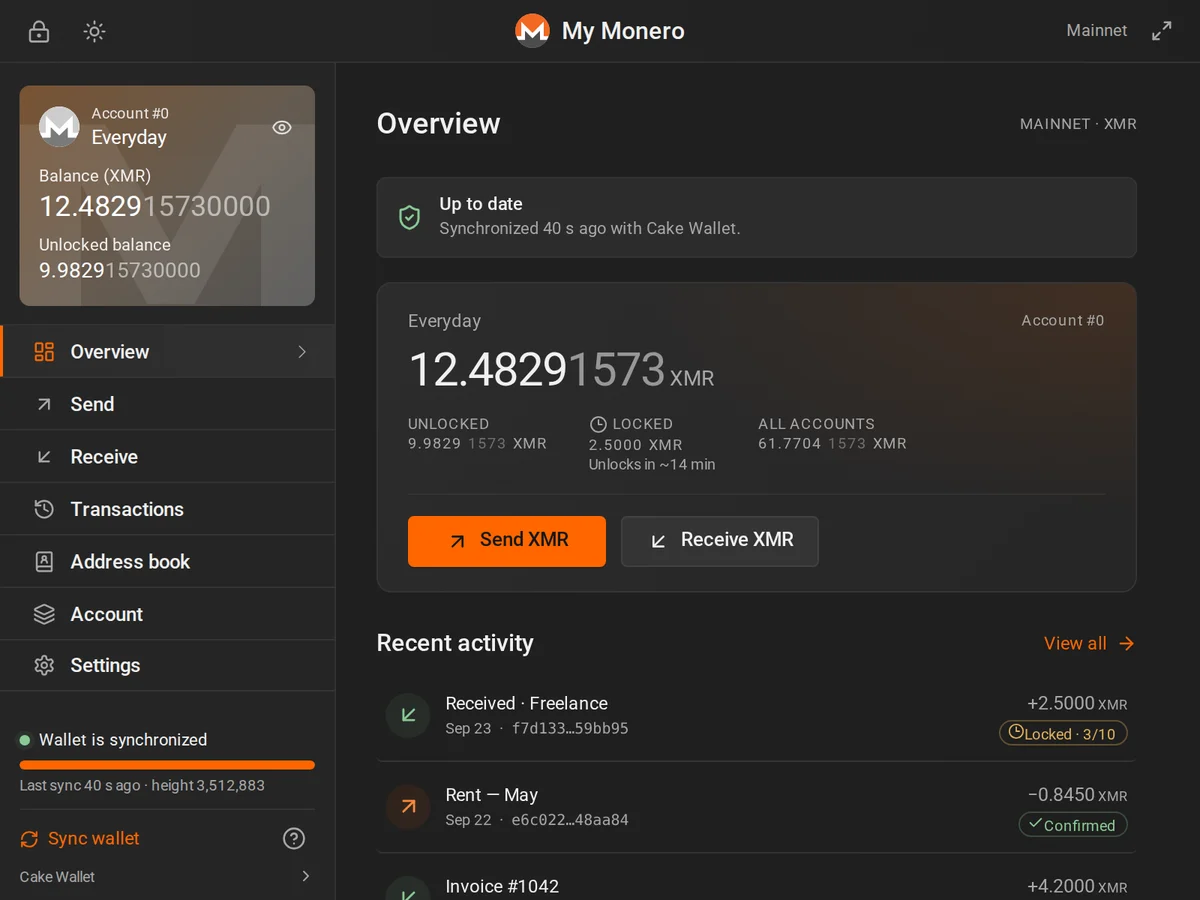1200x900 pixels.
Task: Click the +2.5000 XMR amount
Action: click(x=1077, y=704)
